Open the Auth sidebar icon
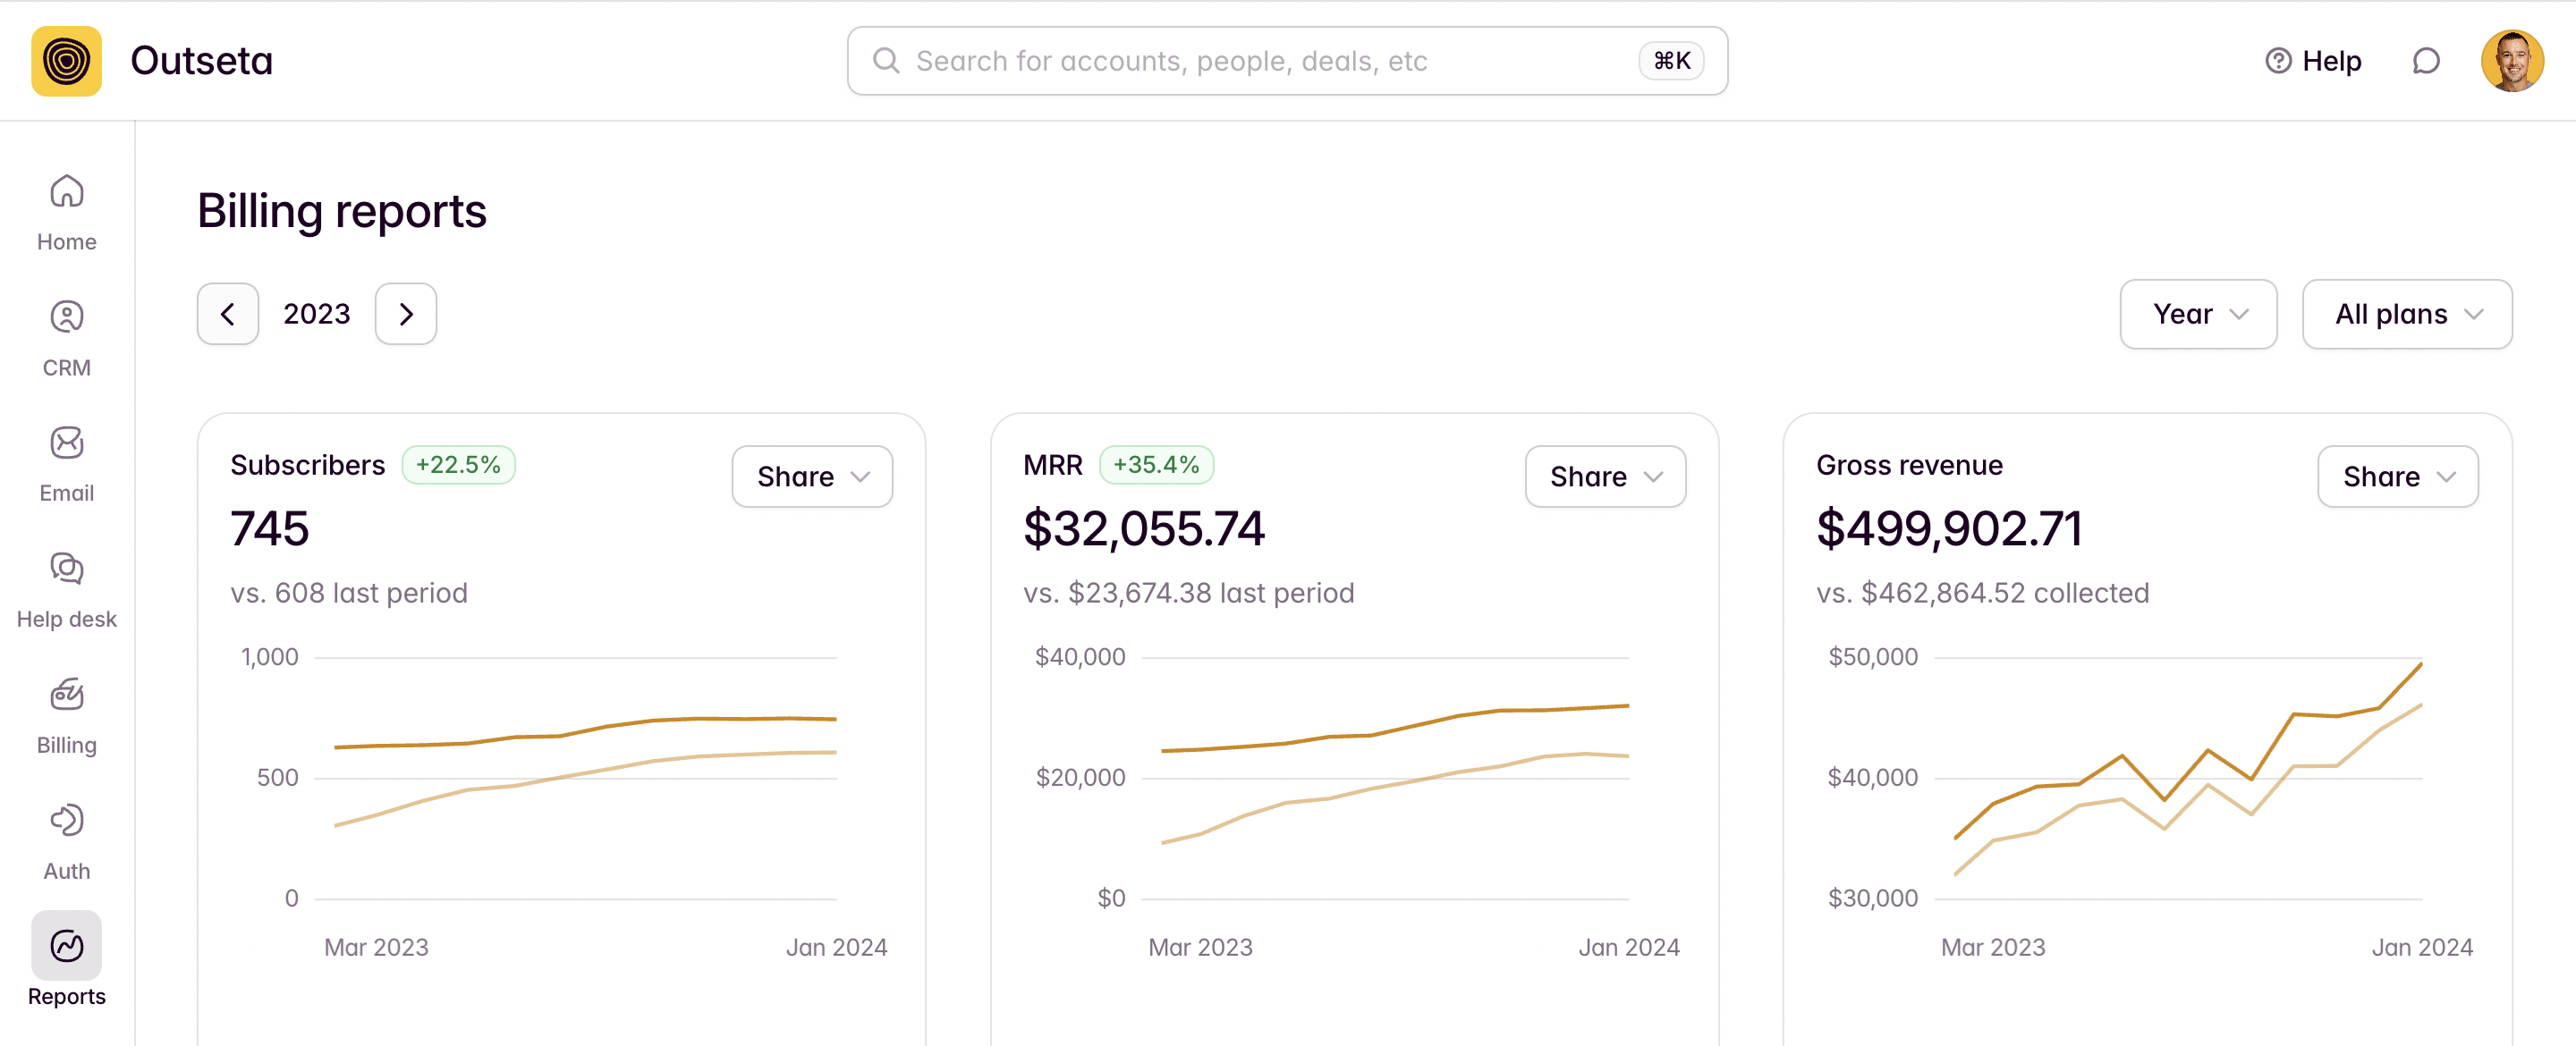2576x1046 pixels. 66,821
